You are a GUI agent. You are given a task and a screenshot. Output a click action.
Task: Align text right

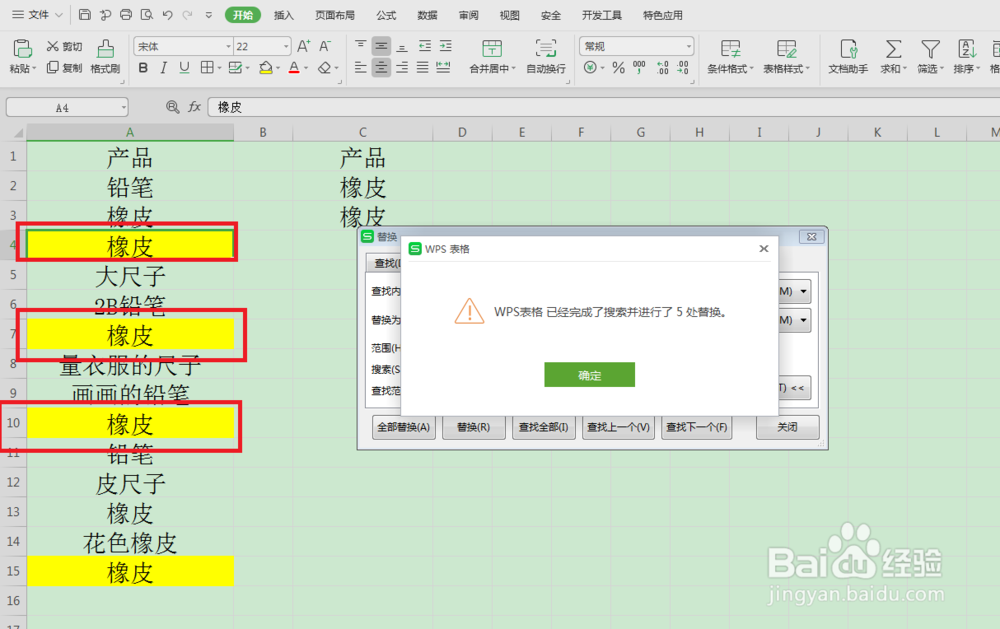pyautogui.click(x=402, y=67)
